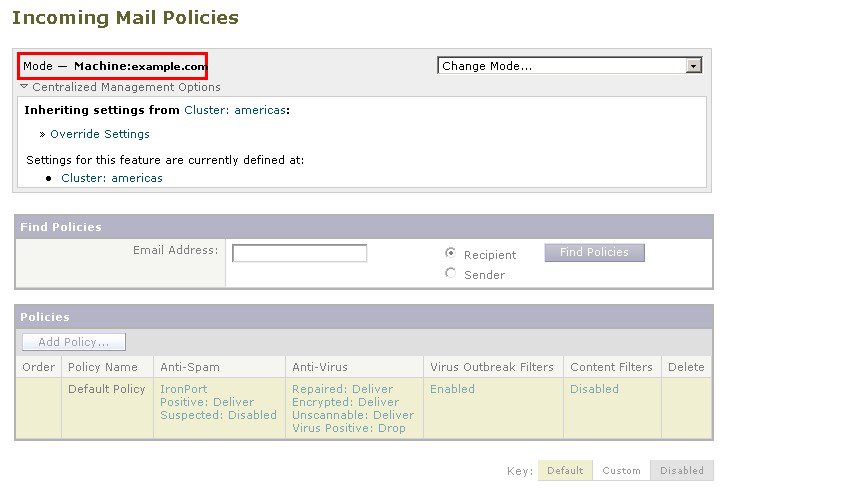Viewport: 863px width, 488px height.
Task: Open Default Policy Anti-Virus settings link
Action: (353, 409)
